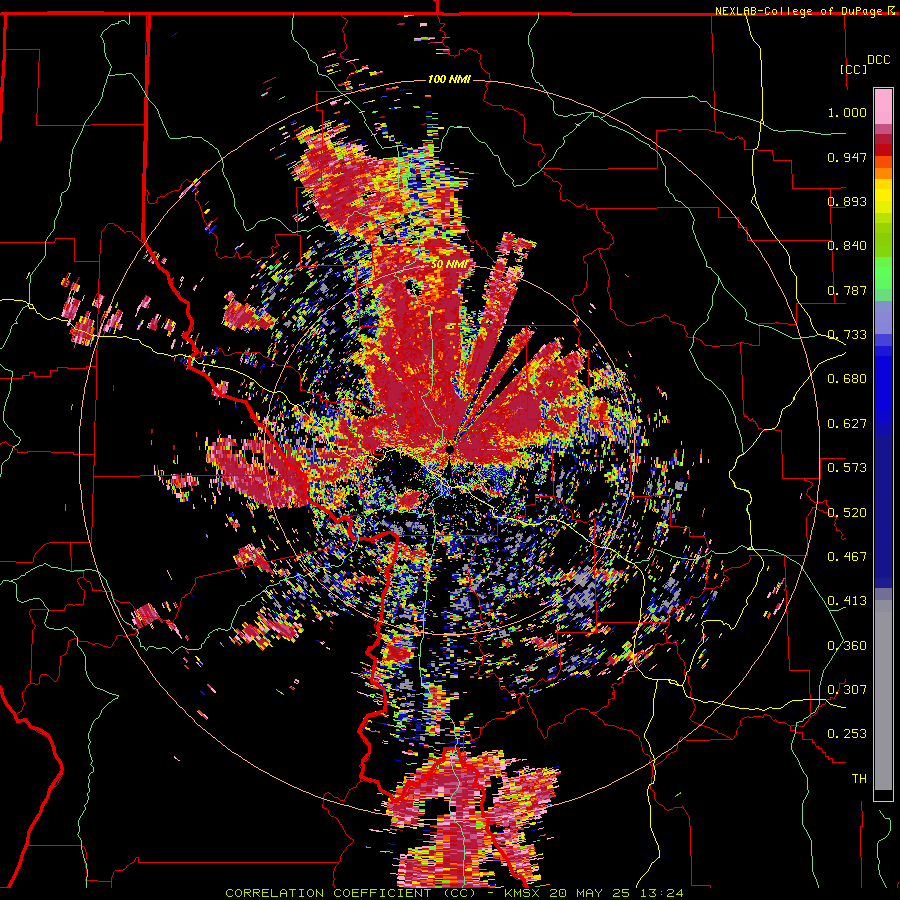900x900 pixels.
Task: Click the 0.627 scale value
Action: click(x=847, y=424)
